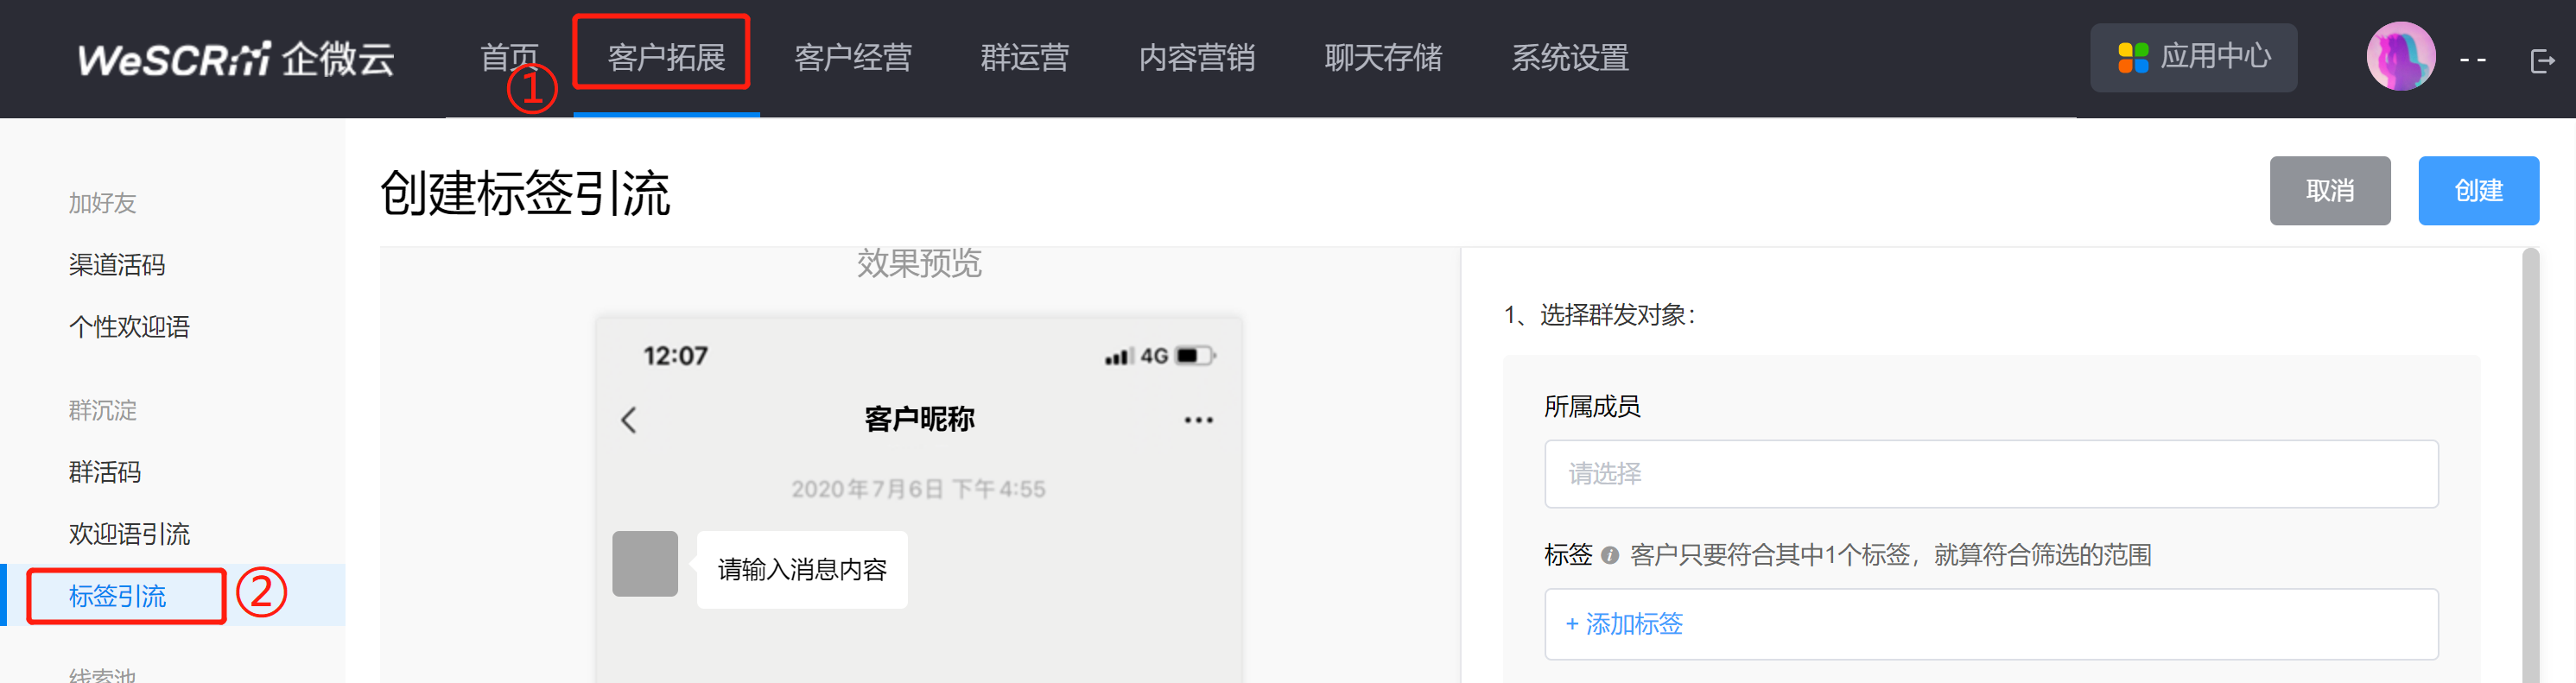The image size is (2576, 683).
Task: Click the WeSCRM 企微云 logo
Action: [236, 59]
